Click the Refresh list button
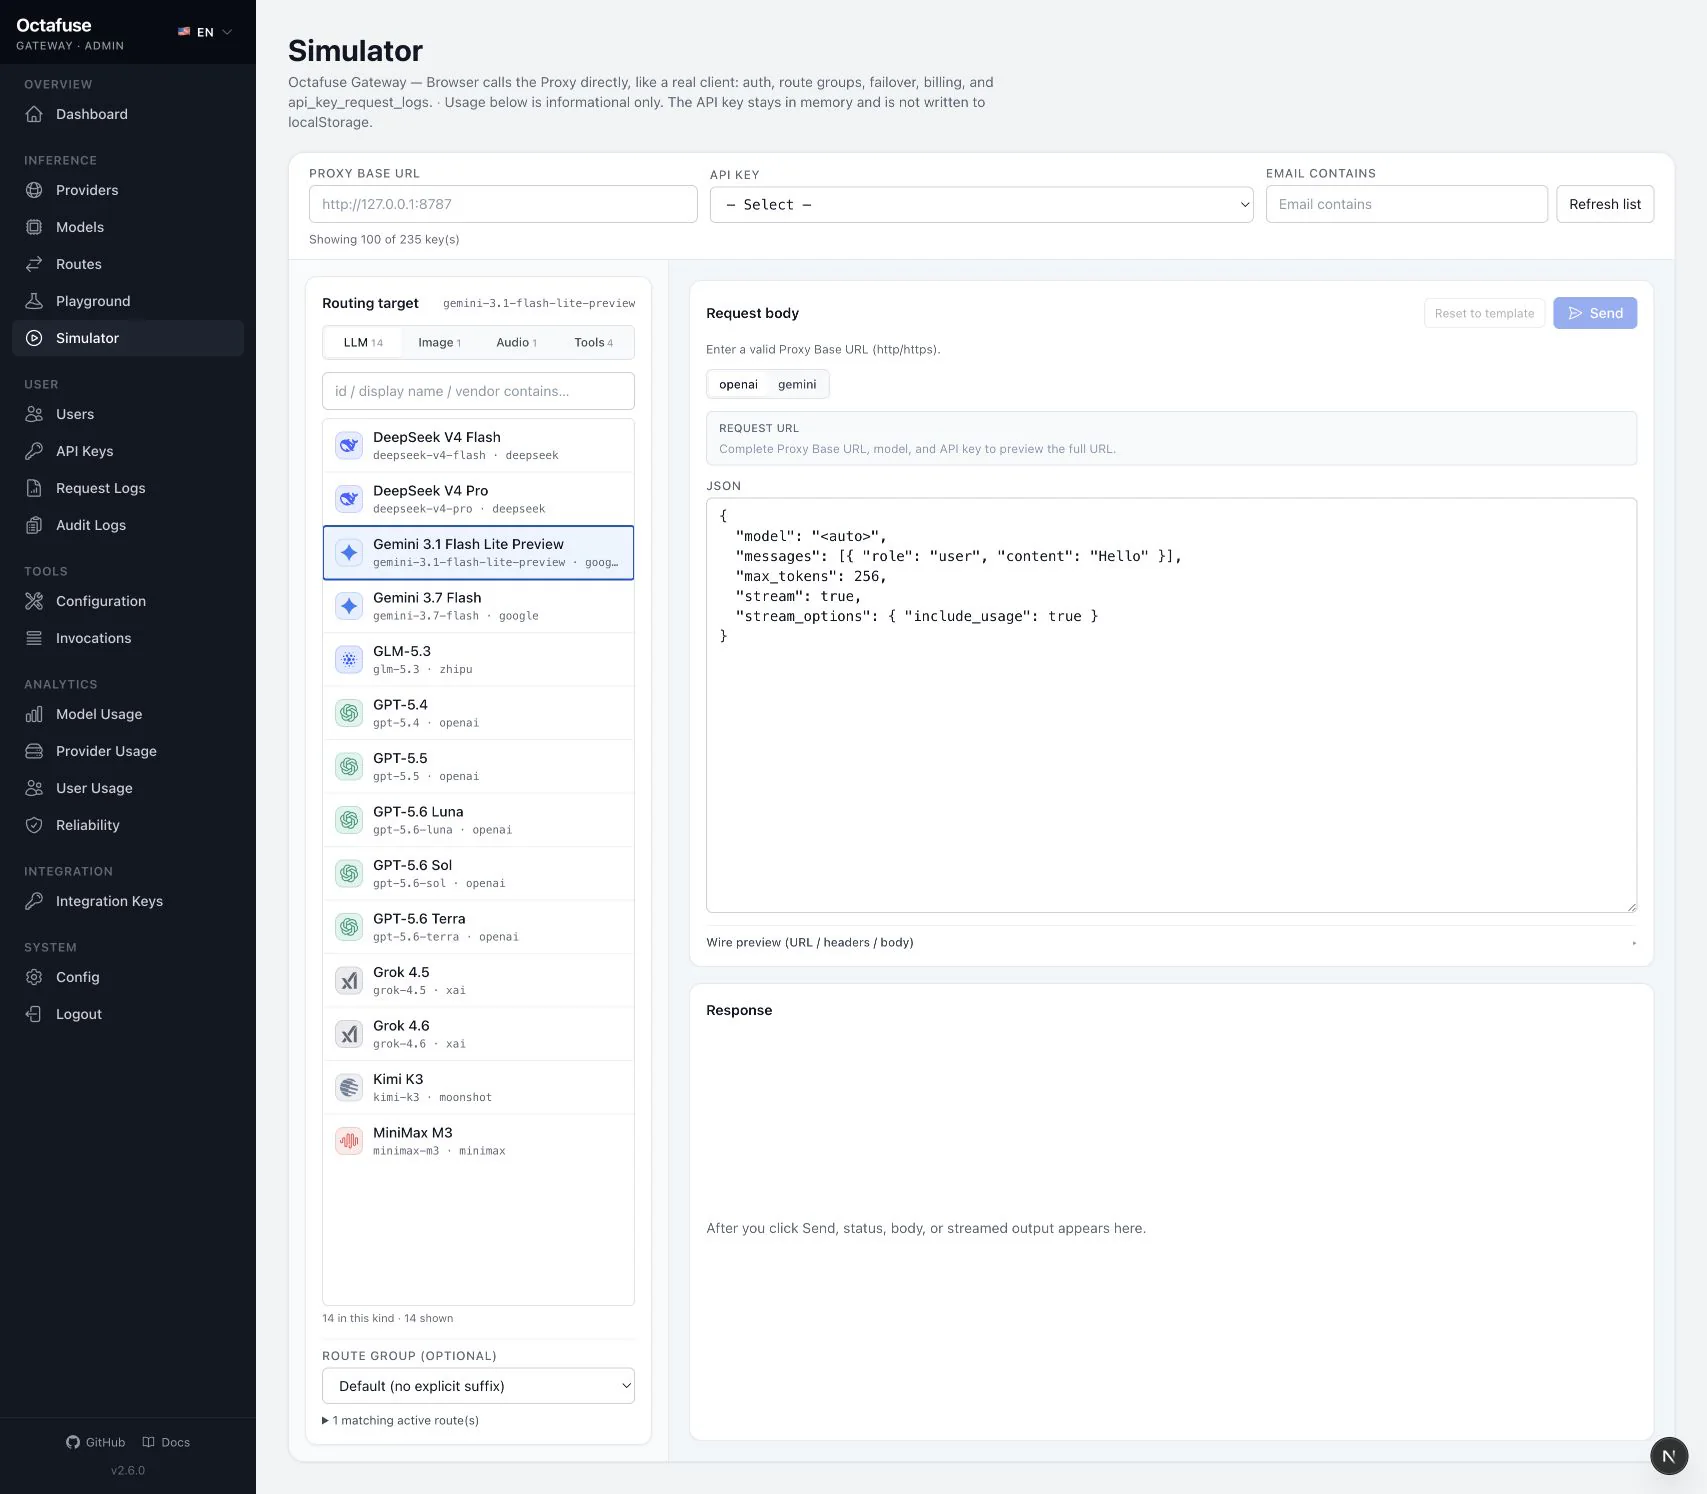 pos(1605,204)
